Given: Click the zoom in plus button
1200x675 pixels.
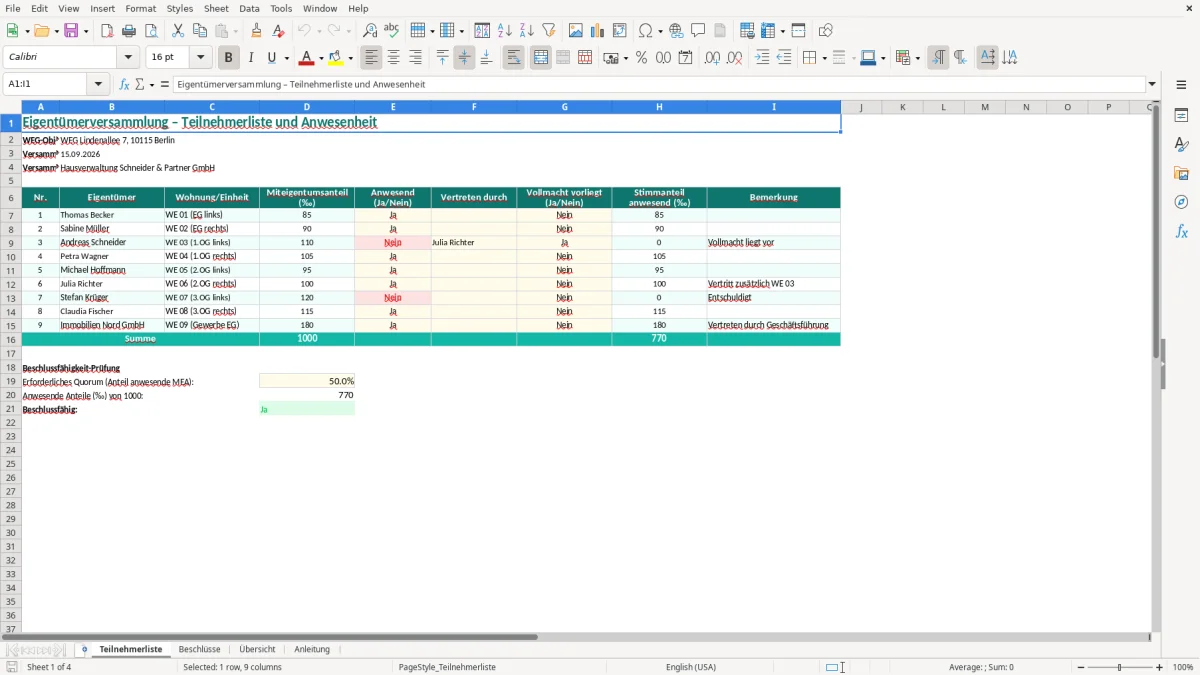Looking at the screenshot, I should pos(1160,667).
